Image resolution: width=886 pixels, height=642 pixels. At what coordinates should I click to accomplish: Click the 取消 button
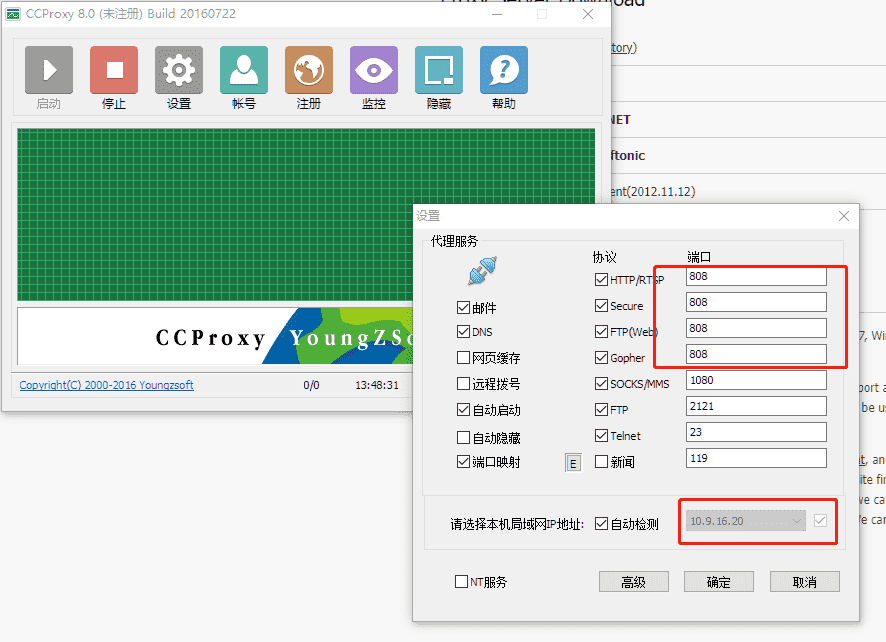click(x=805, y=582)
